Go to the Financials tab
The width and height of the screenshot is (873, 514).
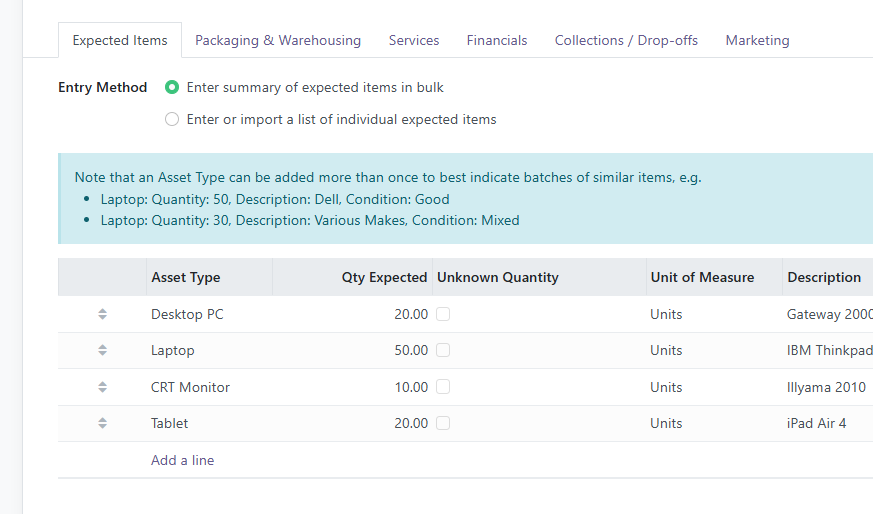tap(497, 41)
